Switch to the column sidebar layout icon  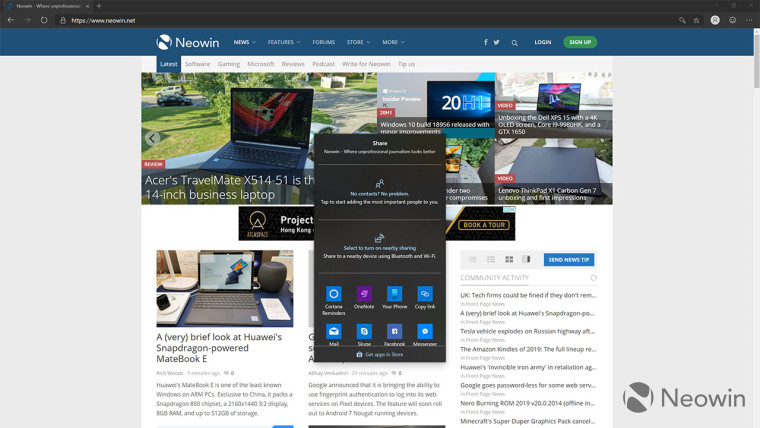[x=526, y=259]
